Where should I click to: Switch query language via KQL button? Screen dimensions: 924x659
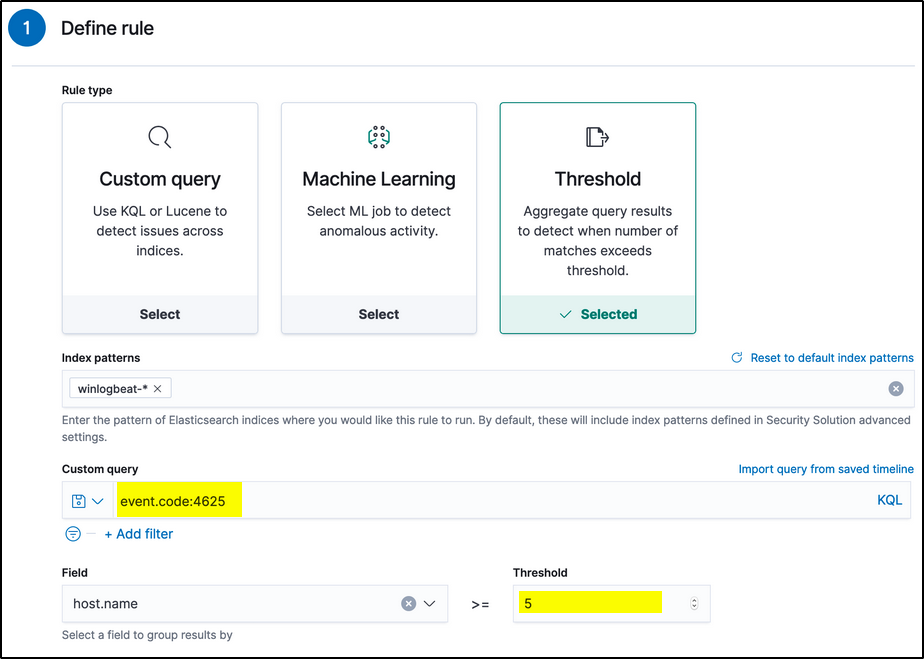889,501
